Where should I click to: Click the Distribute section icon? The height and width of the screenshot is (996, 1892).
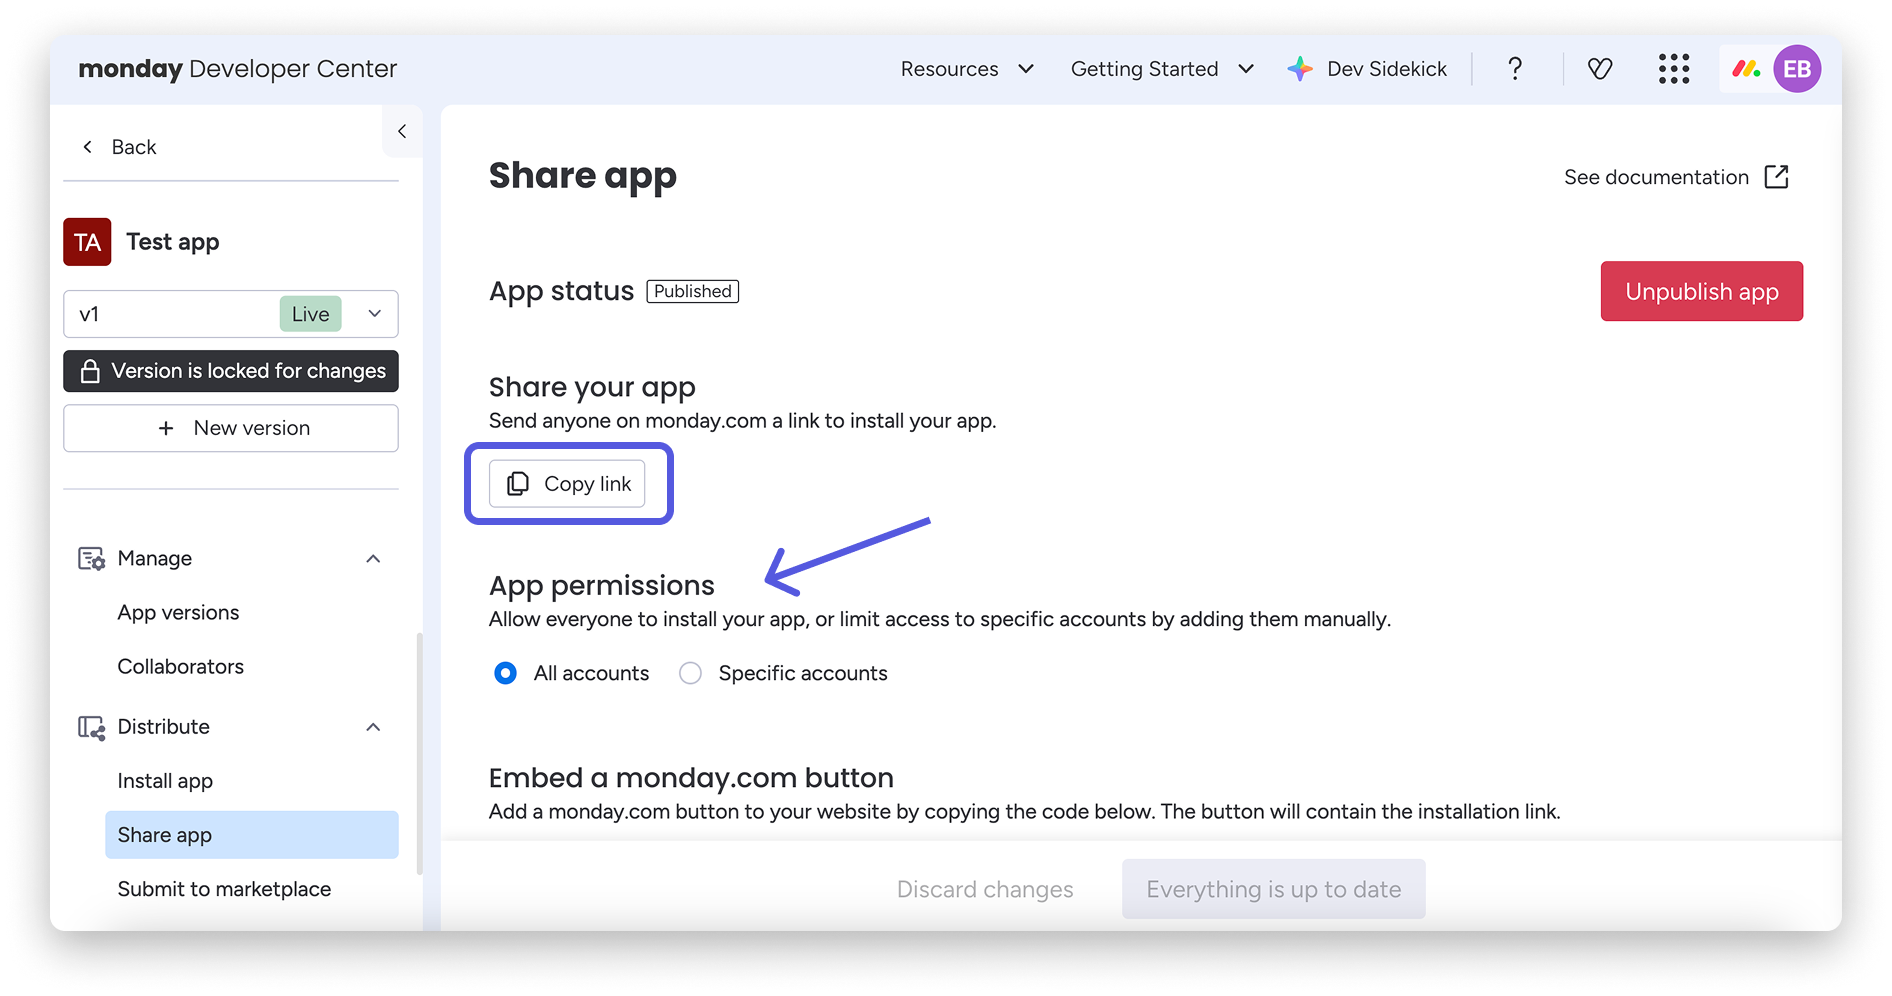point(91,727)
